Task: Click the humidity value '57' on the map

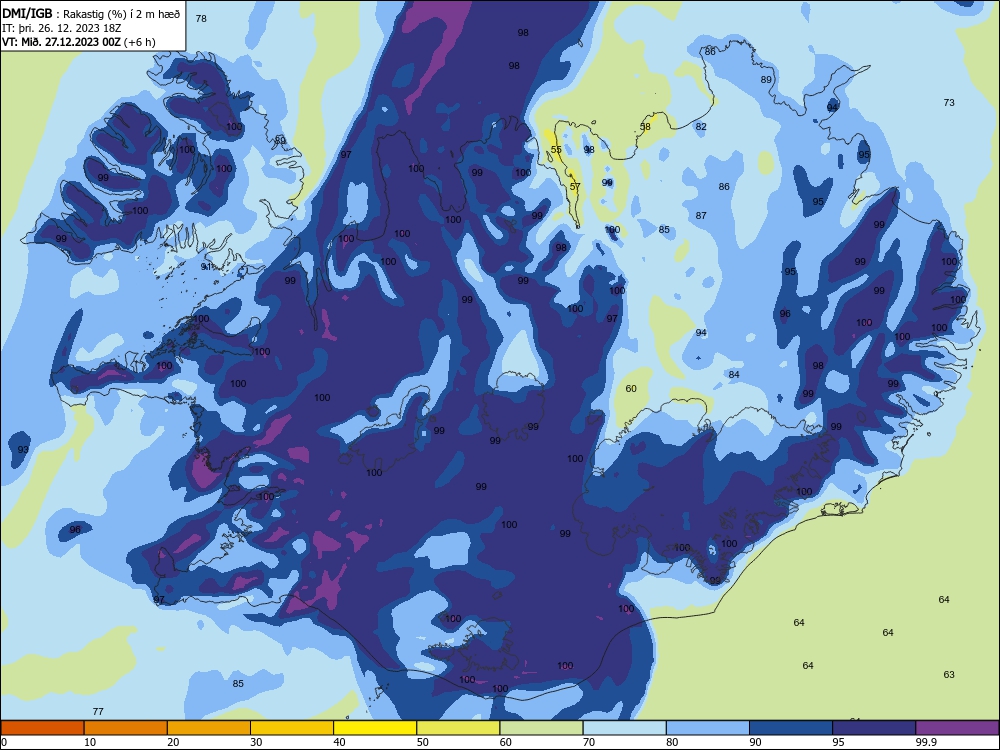Action: [575, 186]
